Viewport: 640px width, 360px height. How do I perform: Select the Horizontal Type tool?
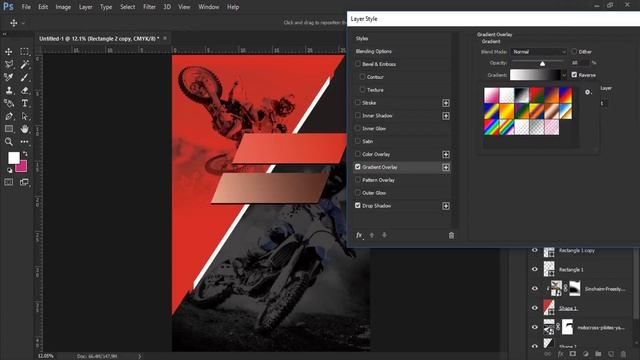tap(24, 103)
